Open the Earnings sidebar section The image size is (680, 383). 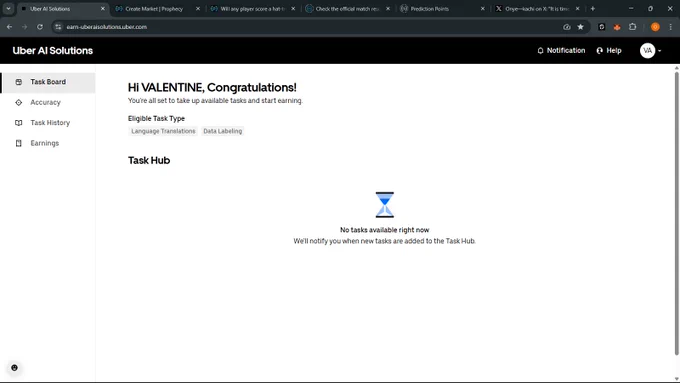point(48,144)
